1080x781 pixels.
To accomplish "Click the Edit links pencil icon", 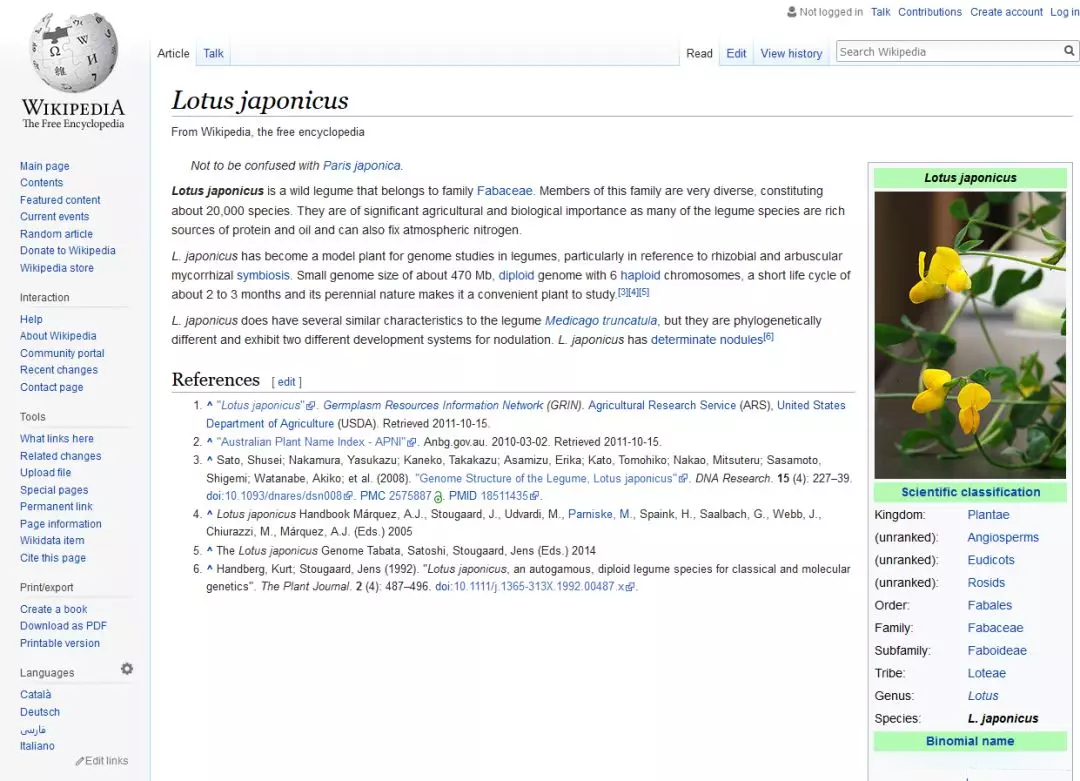I will [x=80, y=761].
